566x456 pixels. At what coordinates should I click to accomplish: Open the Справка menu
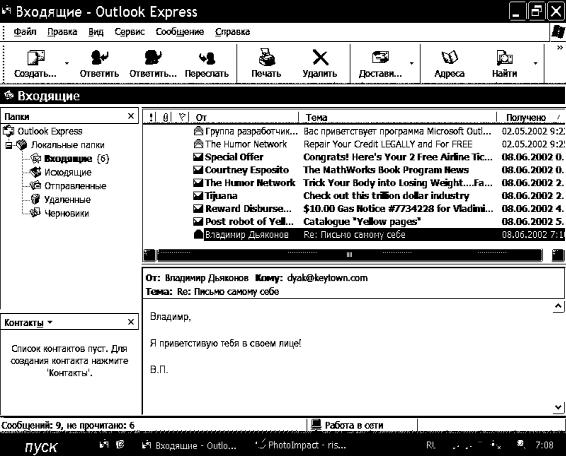click(x=232, y=32)
